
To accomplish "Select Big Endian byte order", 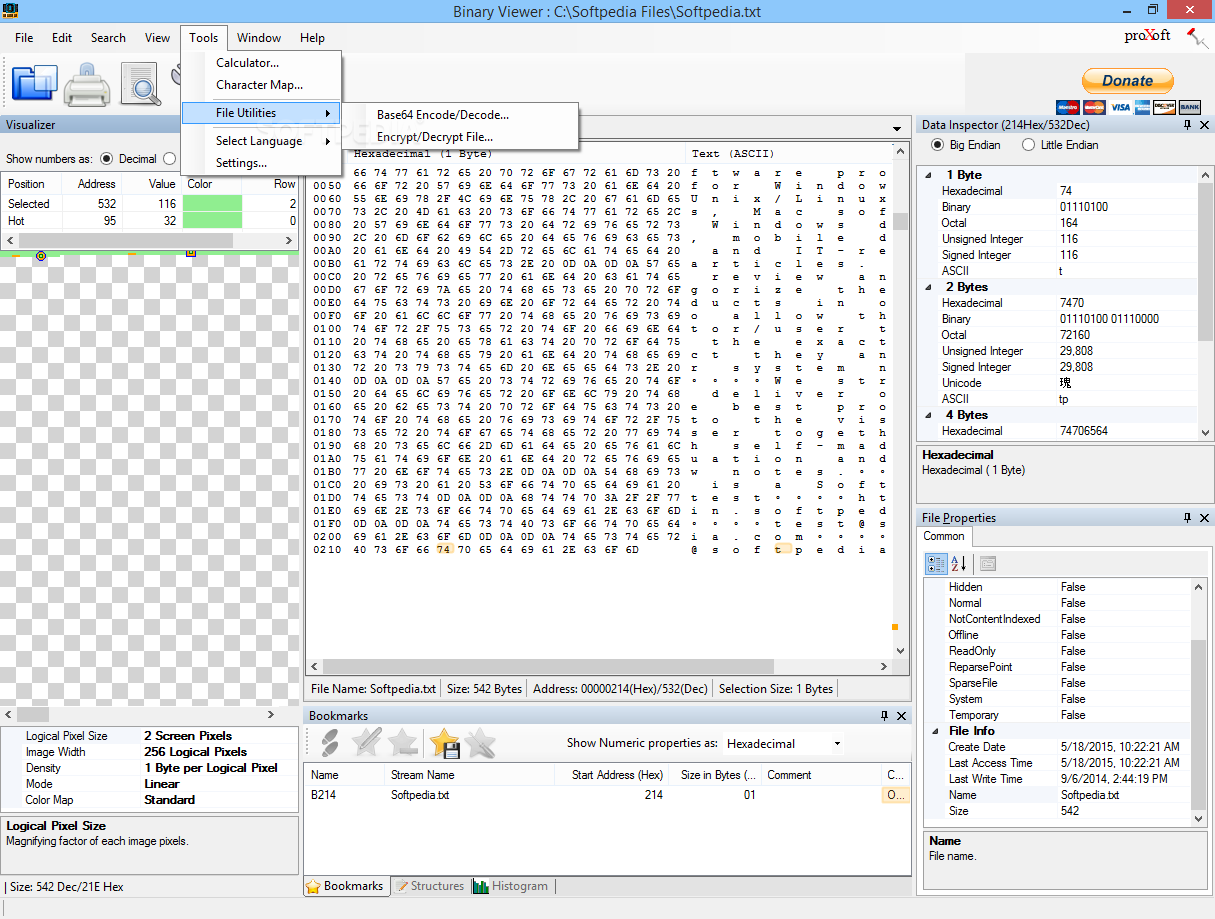I will 937,145.
